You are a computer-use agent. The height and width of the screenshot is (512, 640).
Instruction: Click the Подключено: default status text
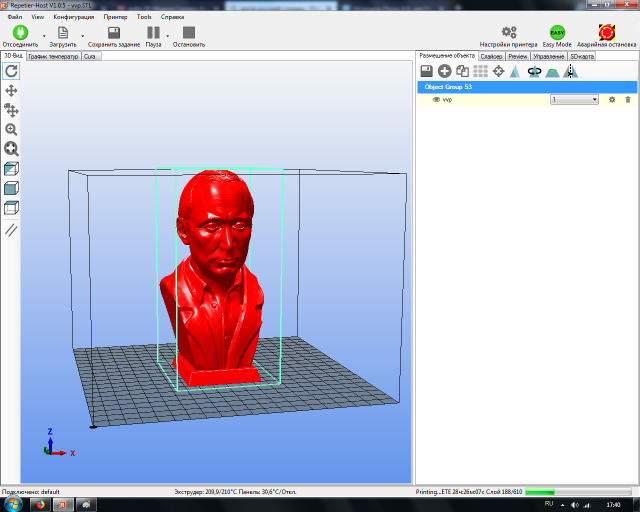[x=31, y=492]
